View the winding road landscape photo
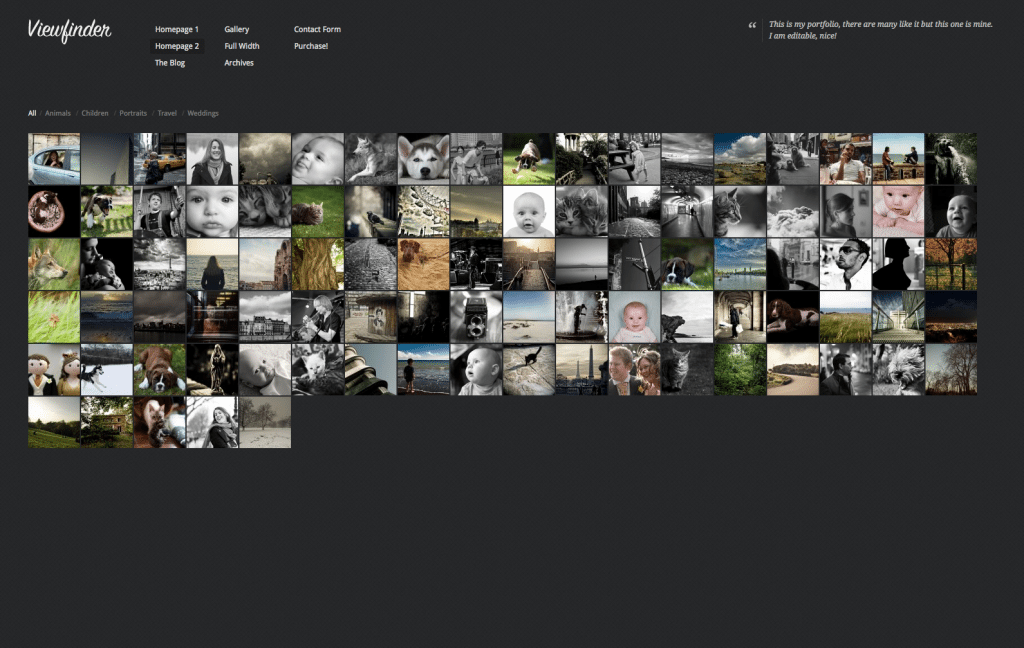 793,370
